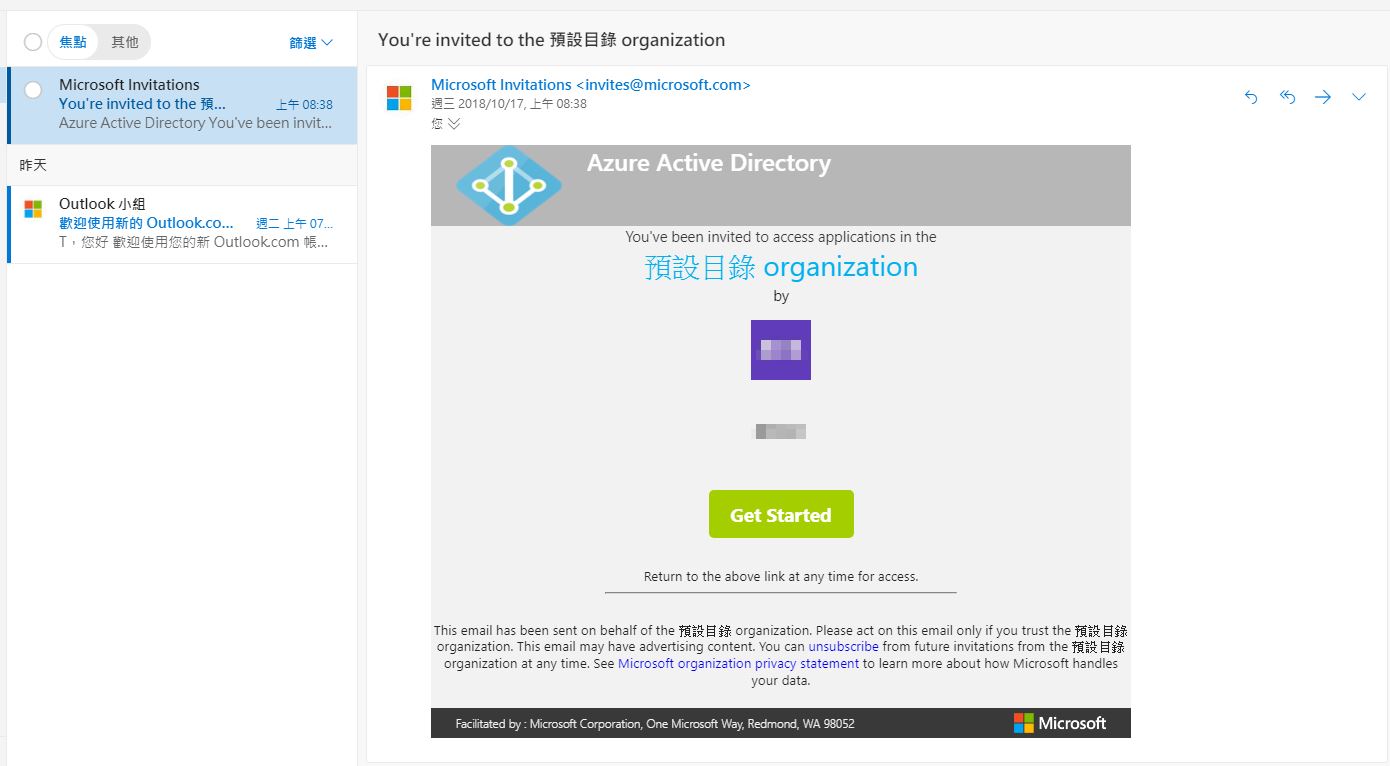The height and width of the screenshot is (766, 1390).
Task: Click the unsubscribe link
Action: (844, 647)
